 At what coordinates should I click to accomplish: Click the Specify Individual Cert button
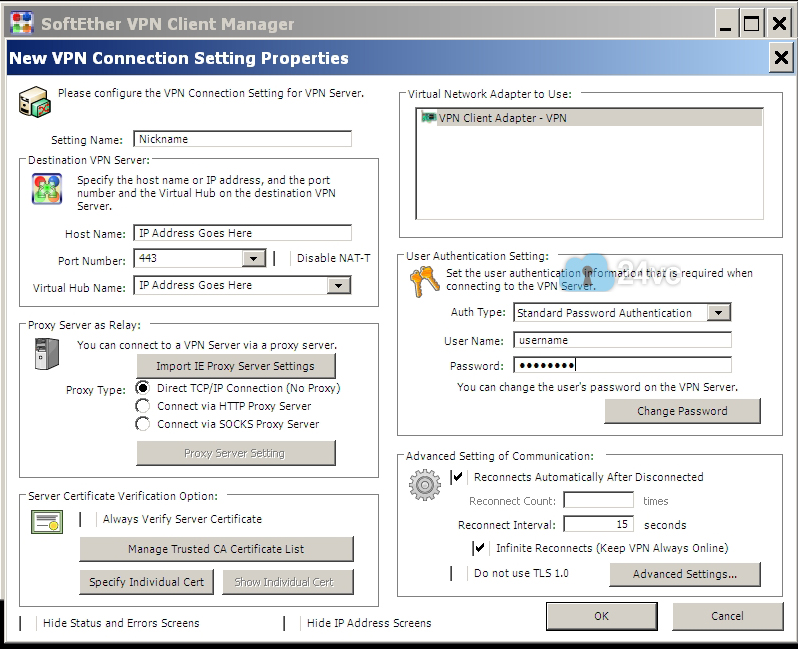tap(147, 582)
